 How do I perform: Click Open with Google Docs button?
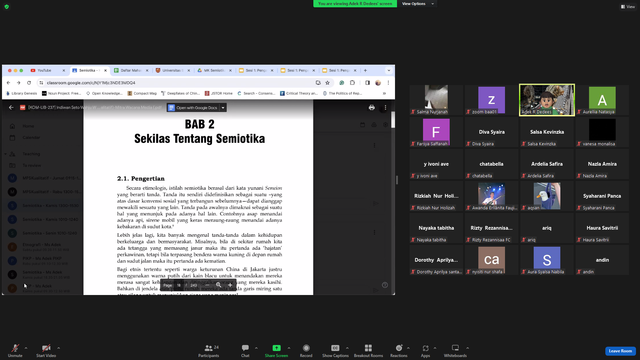[193, 108]
